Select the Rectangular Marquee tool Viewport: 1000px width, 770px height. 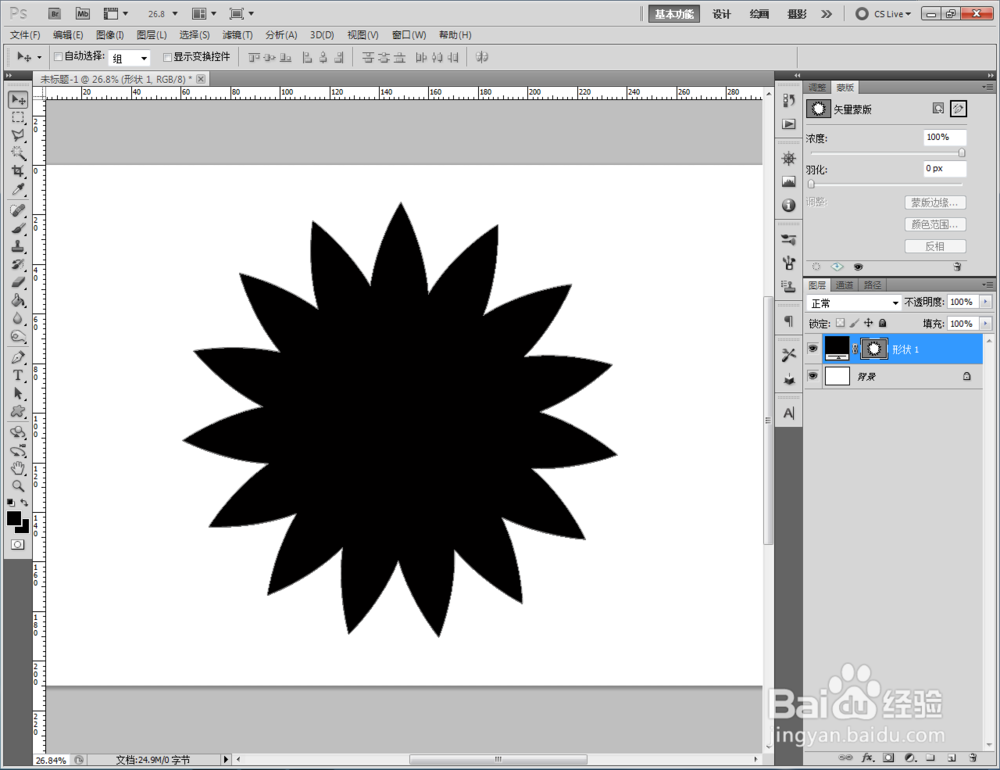[18, 117]
